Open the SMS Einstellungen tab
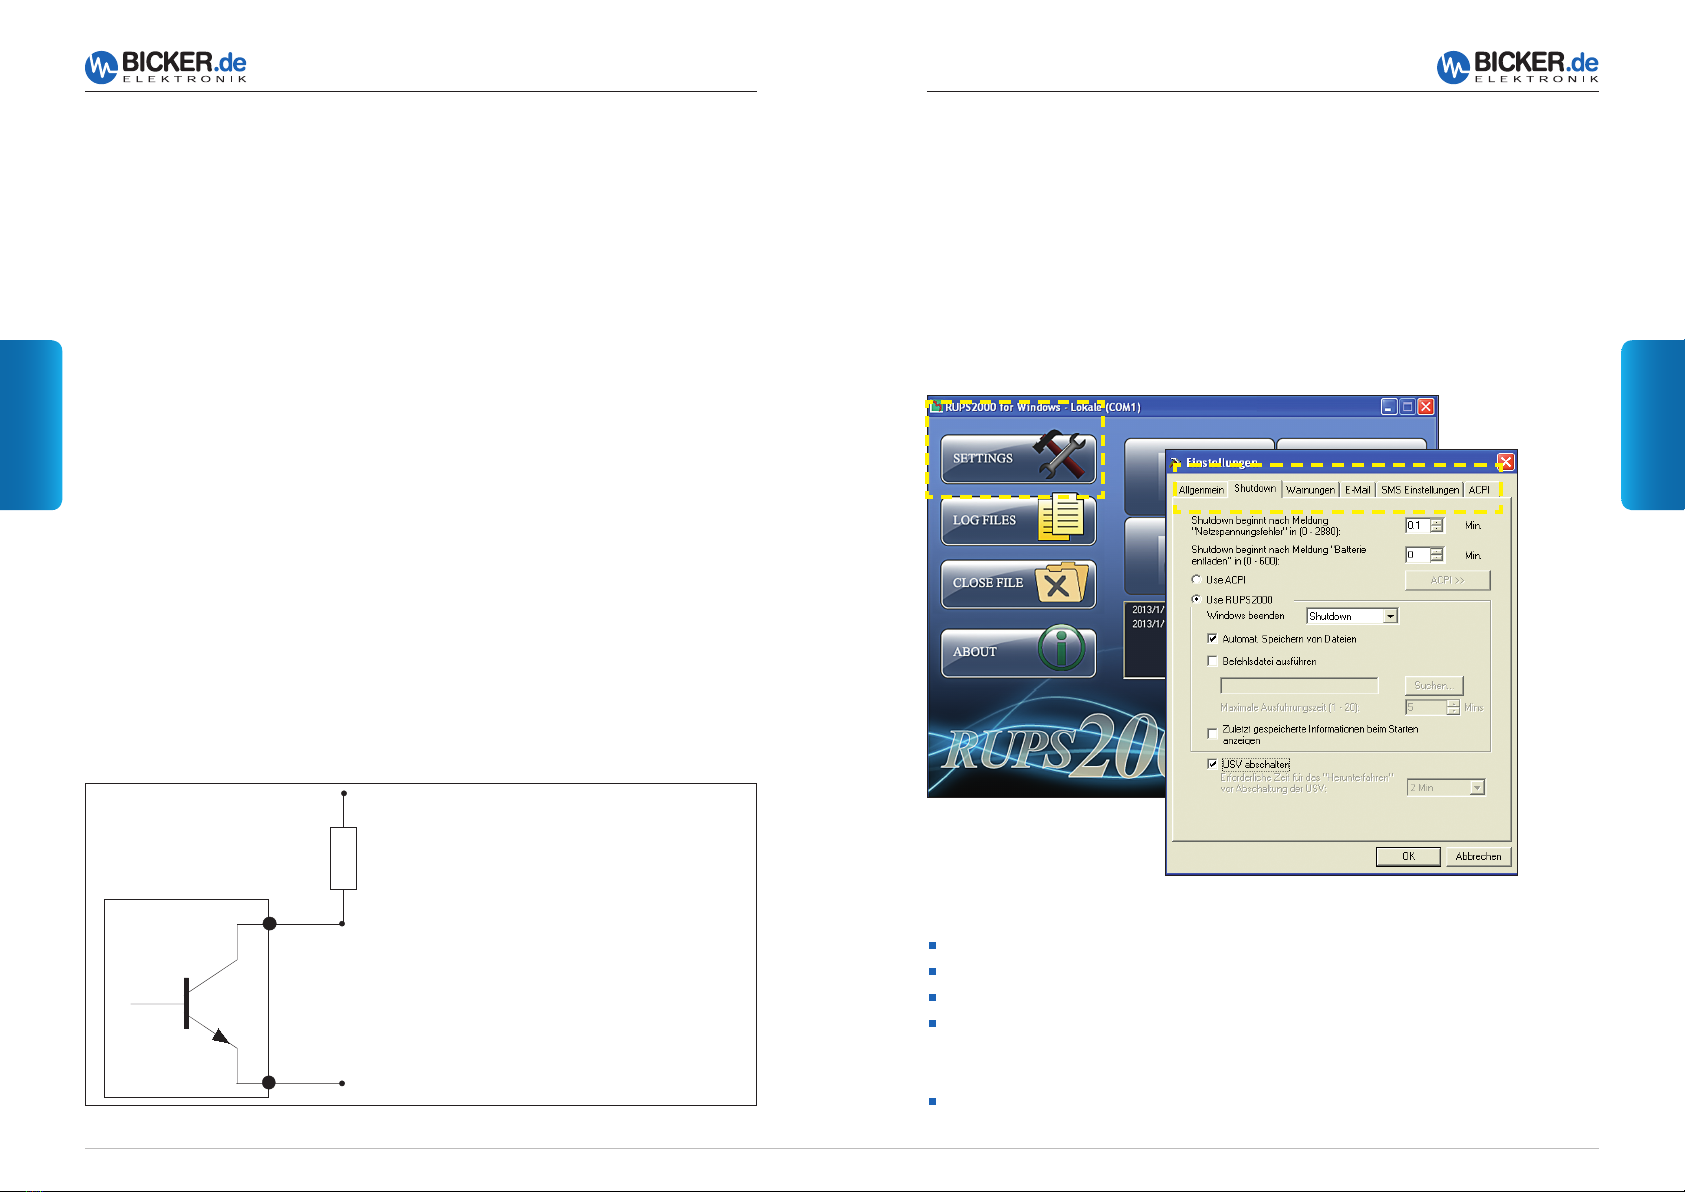The height and width of the screenshot is (1192, 1685). [x=1420, y=490]
